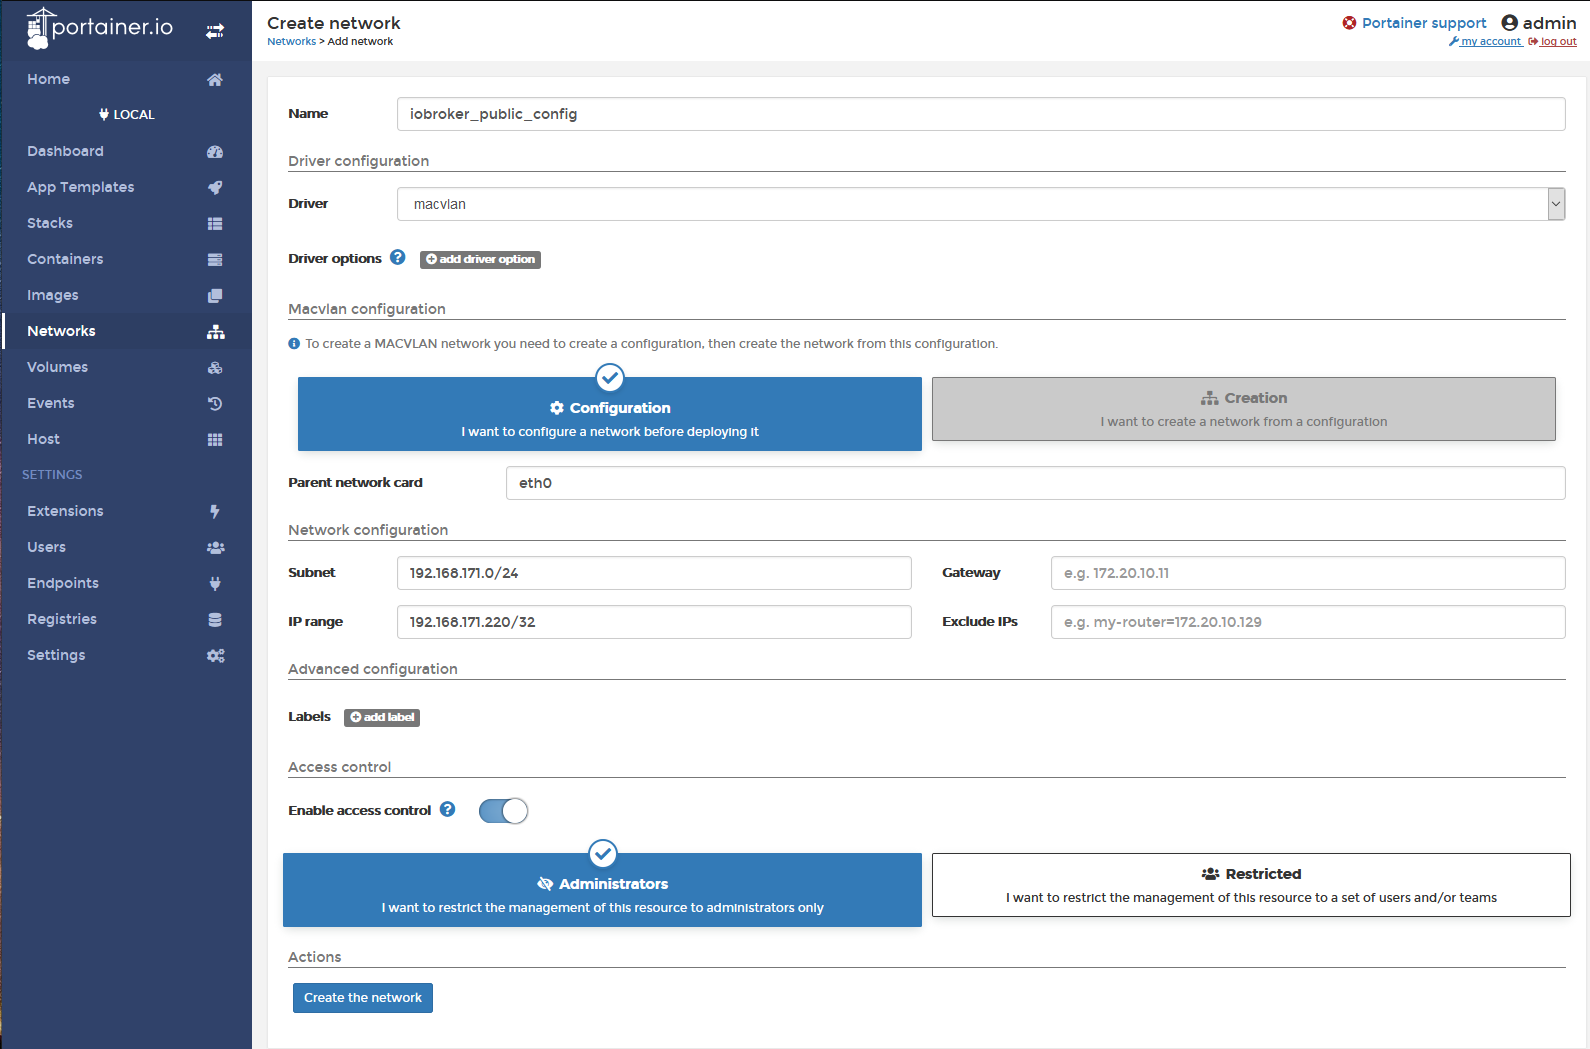
Task: Choose Restricted access control option
Action: click(1250, 885)
